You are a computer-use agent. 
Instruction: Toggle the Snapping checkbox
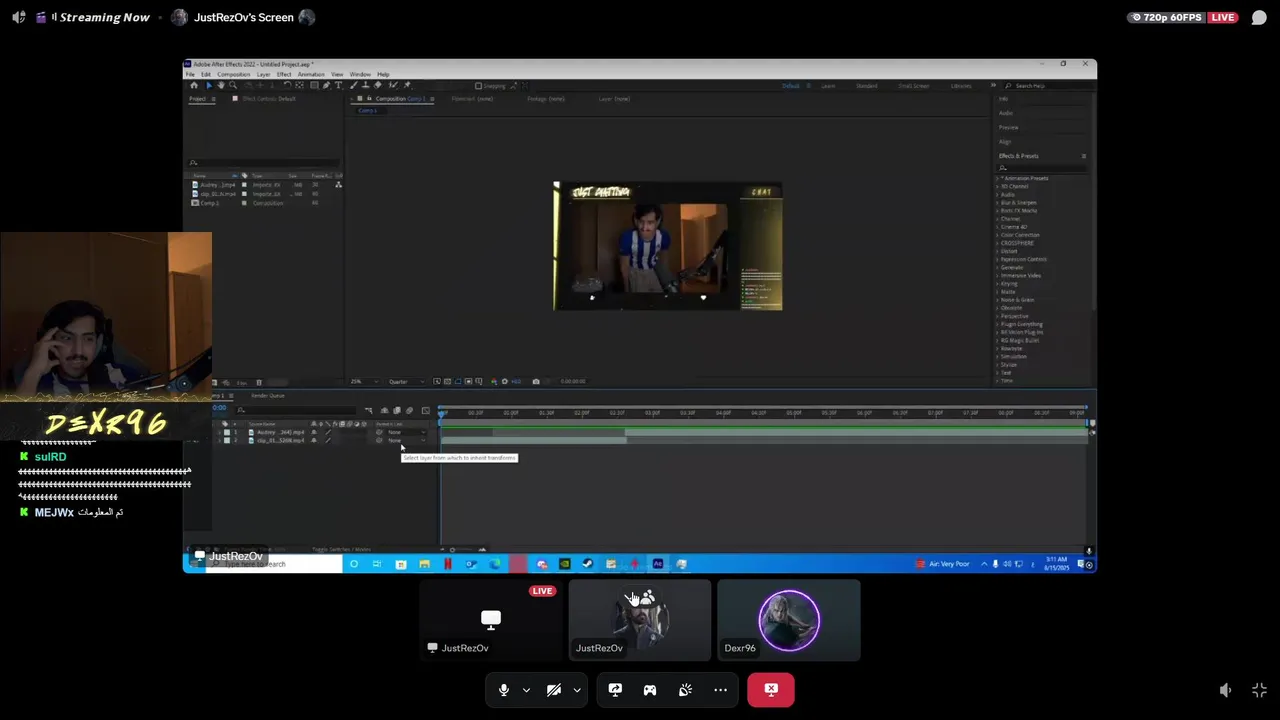(x=478, y=86)
